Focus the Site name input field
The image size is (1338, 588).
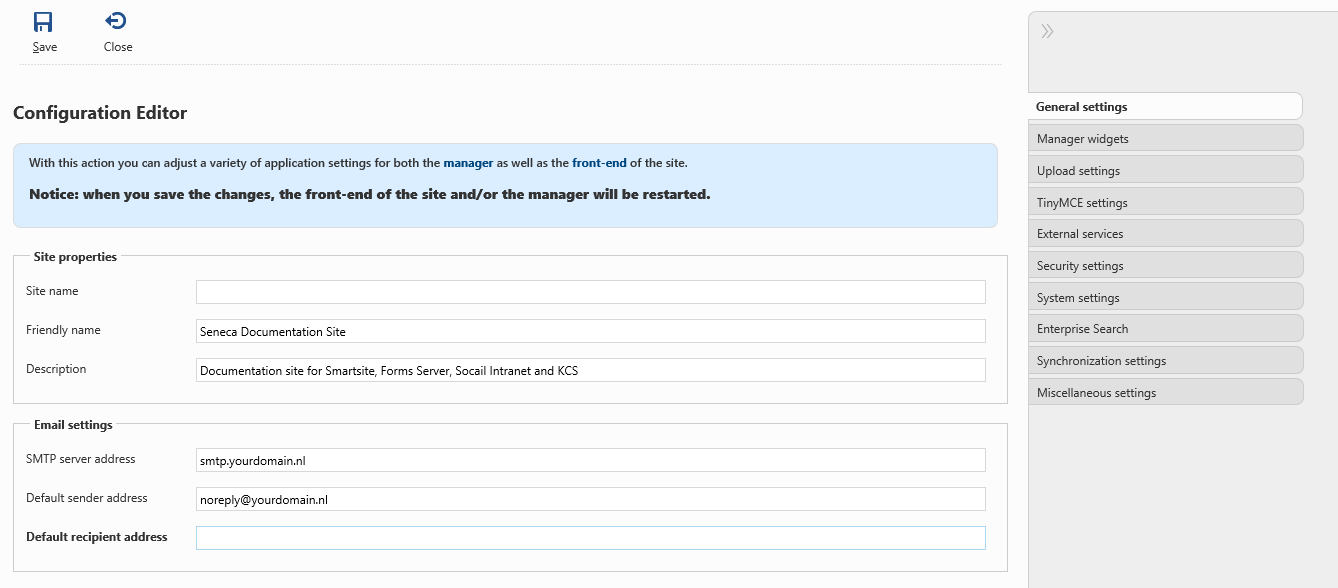[591, 292]
